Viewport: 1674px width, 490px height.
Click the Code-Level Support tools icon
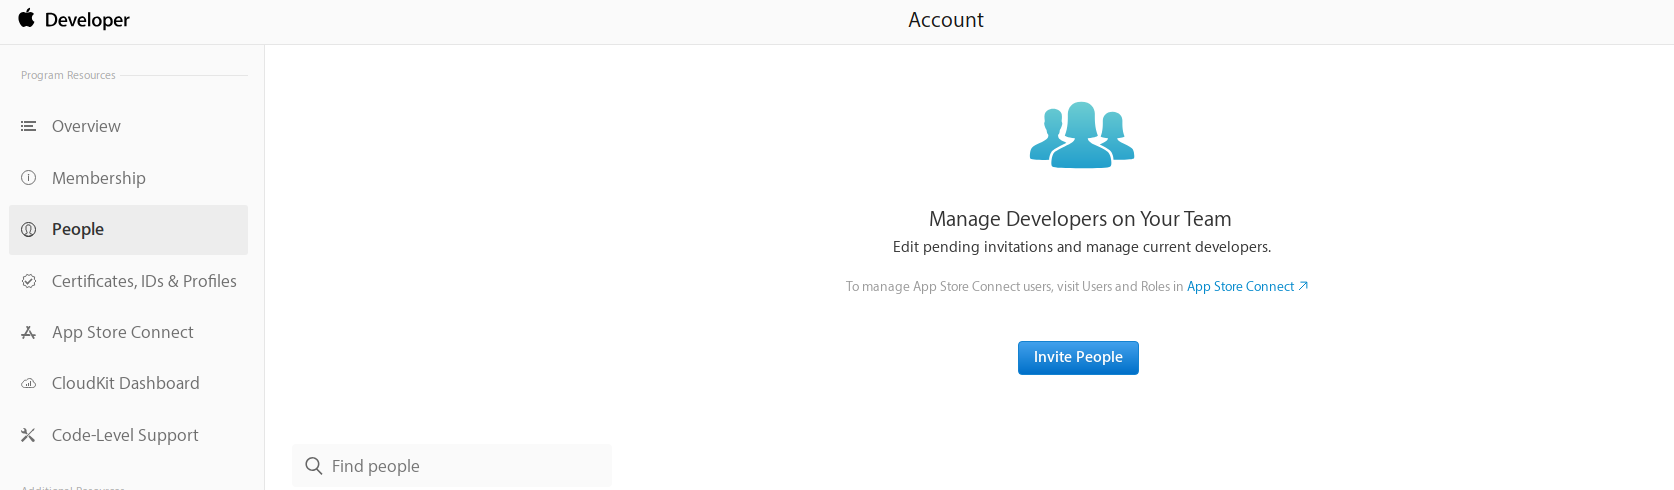point(29,435)
